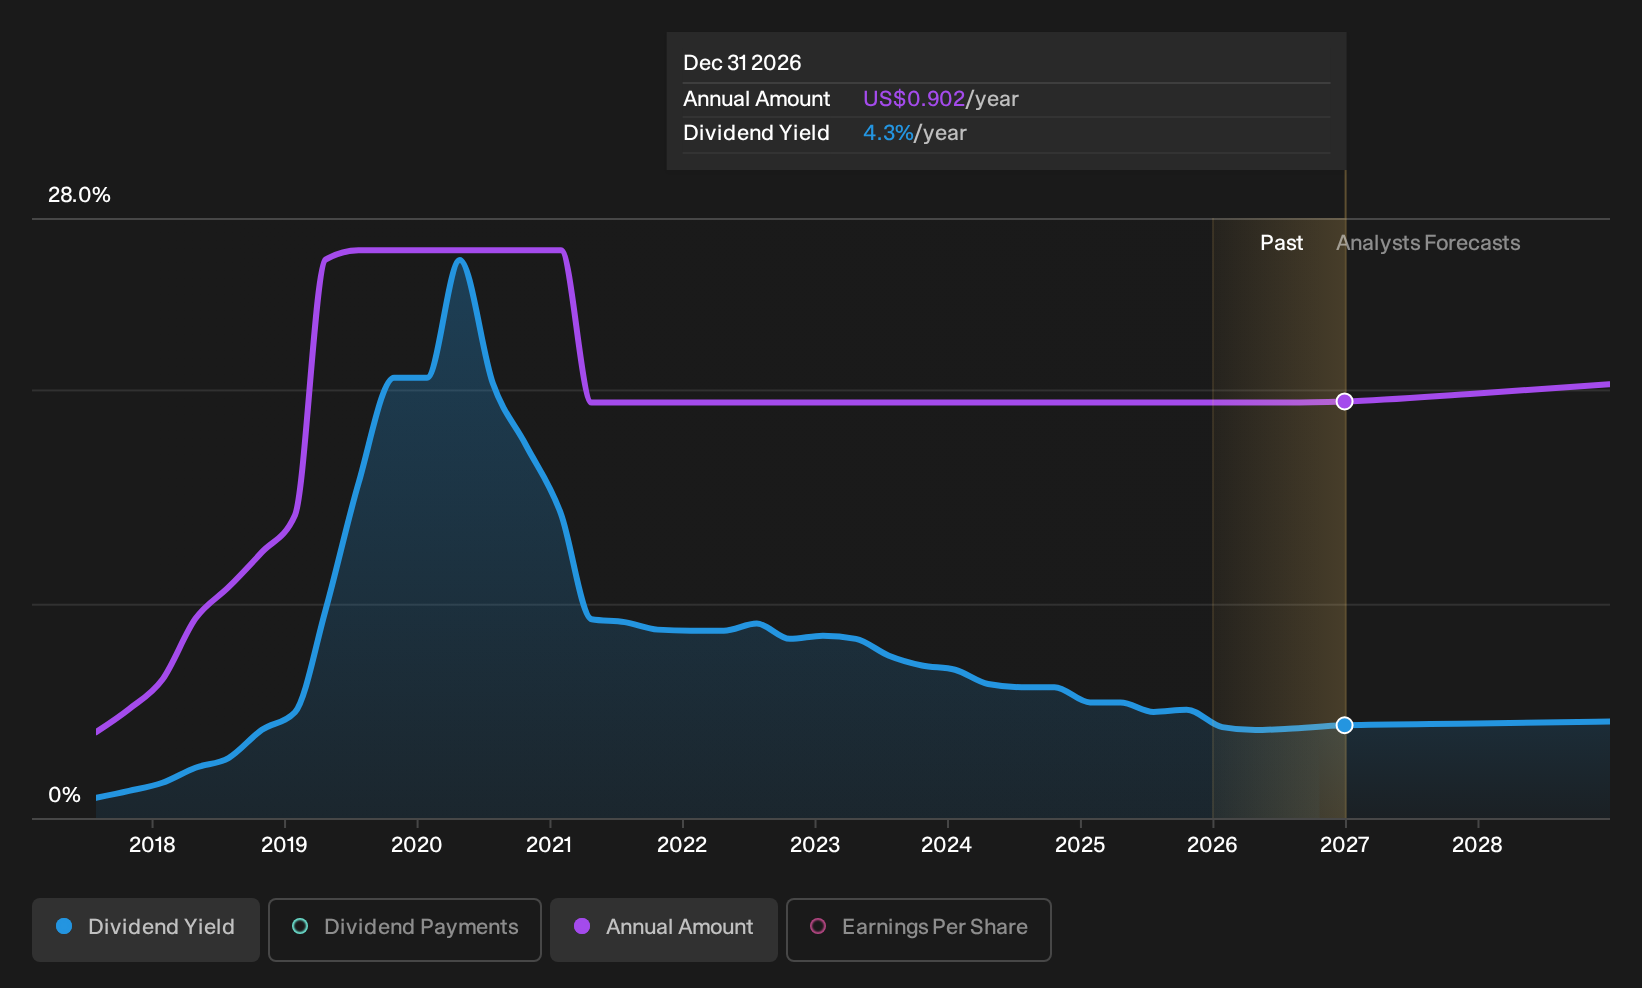Click the 28.0% y-axis label

tap(79, 195)
